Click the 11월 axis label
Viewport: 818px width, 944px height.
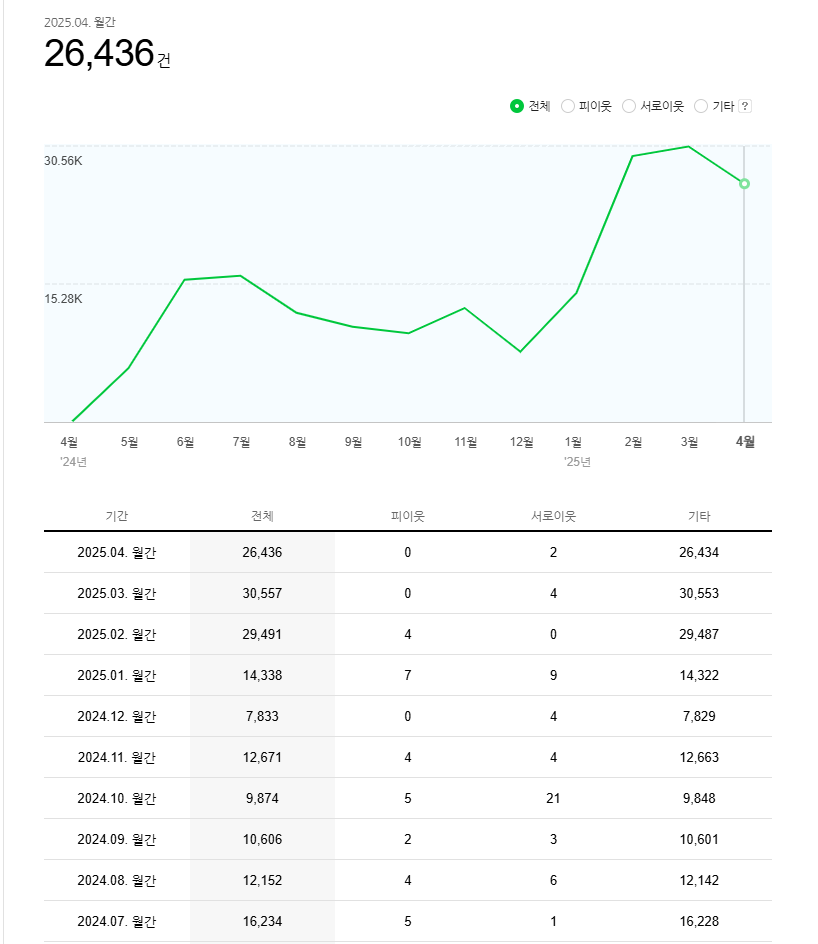pos(465,442)
